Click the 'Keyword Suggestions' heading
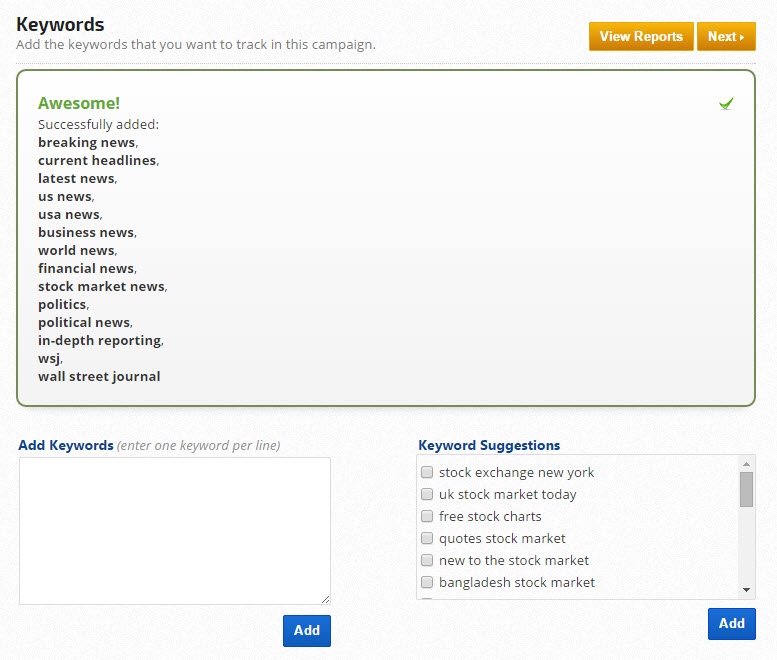 [489, 445]
